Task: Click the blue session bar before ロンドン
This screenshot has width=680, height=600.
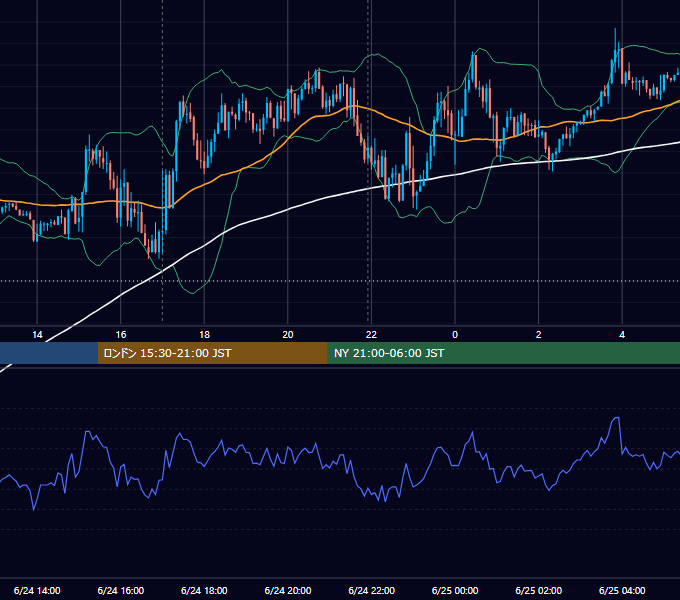Action: (x=49, y=353)
